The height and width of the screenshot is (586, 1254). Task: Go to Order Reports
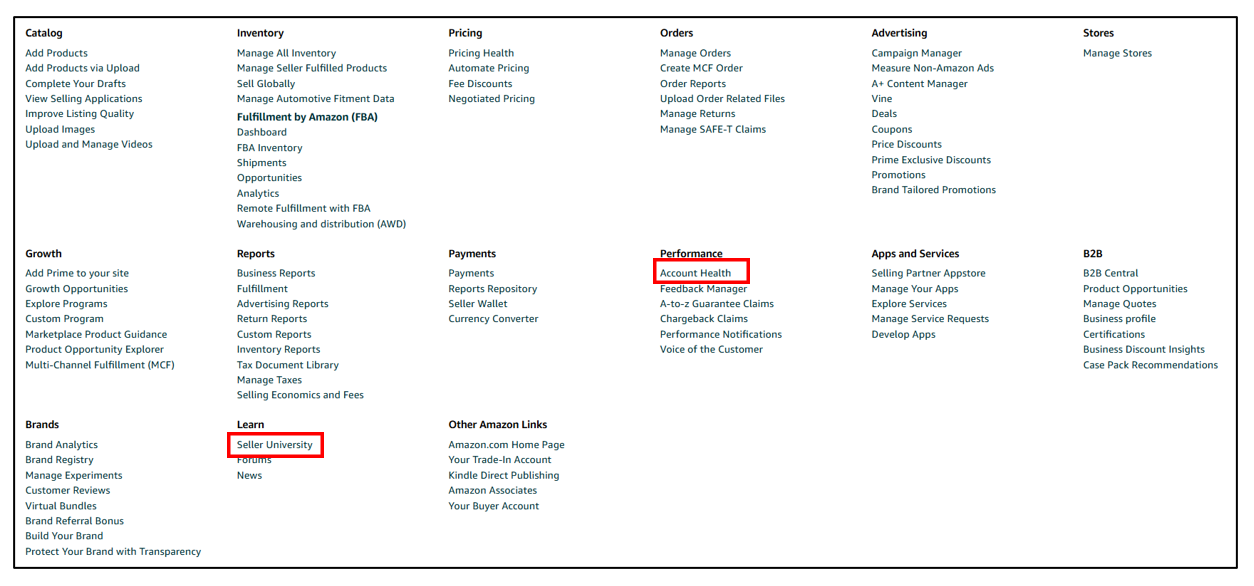pyautogui.click(x=693, y=84)
